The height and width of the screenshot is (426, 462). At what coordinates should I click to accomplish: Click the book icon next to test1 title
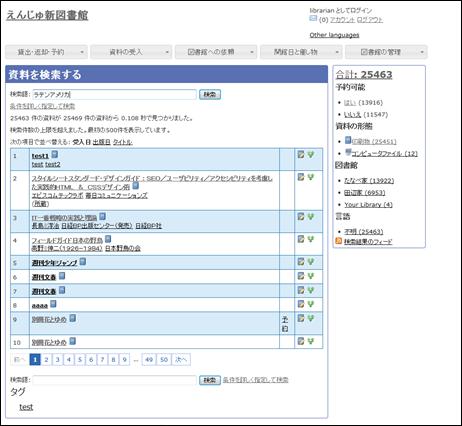[x=55, y=154]
